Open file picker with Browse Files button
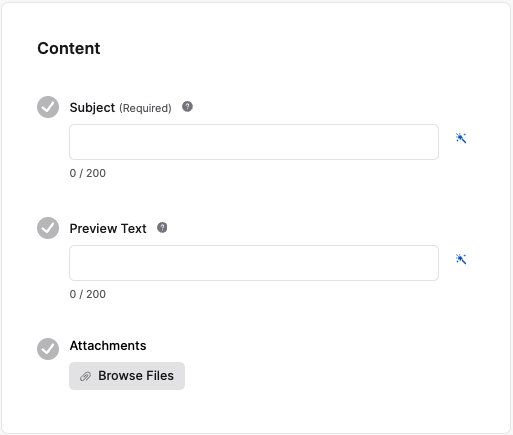The height and width of the screenshot is (435, 513). tap(127, 376)
